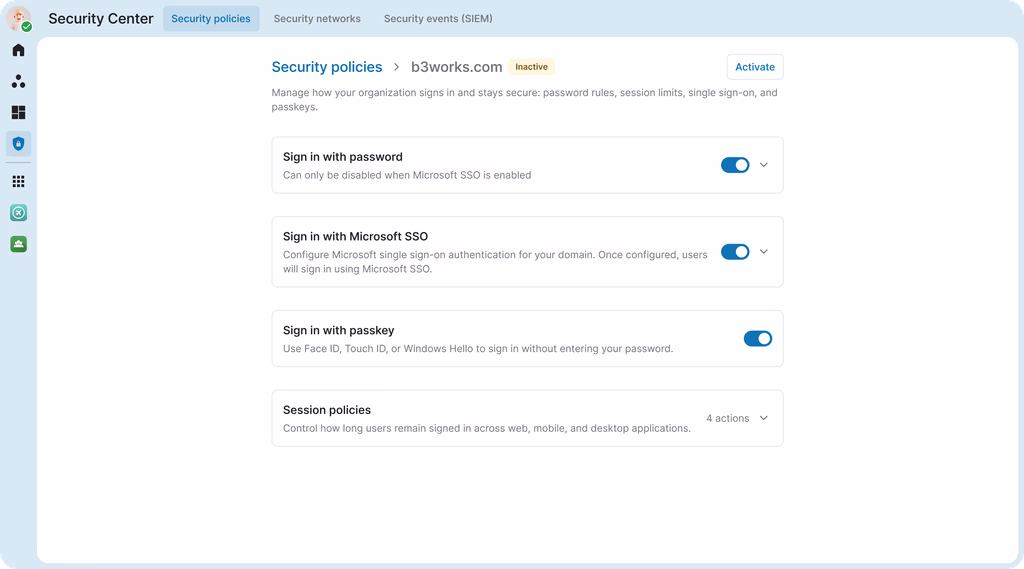Toggle off Sign in with password

coord(735,165)
